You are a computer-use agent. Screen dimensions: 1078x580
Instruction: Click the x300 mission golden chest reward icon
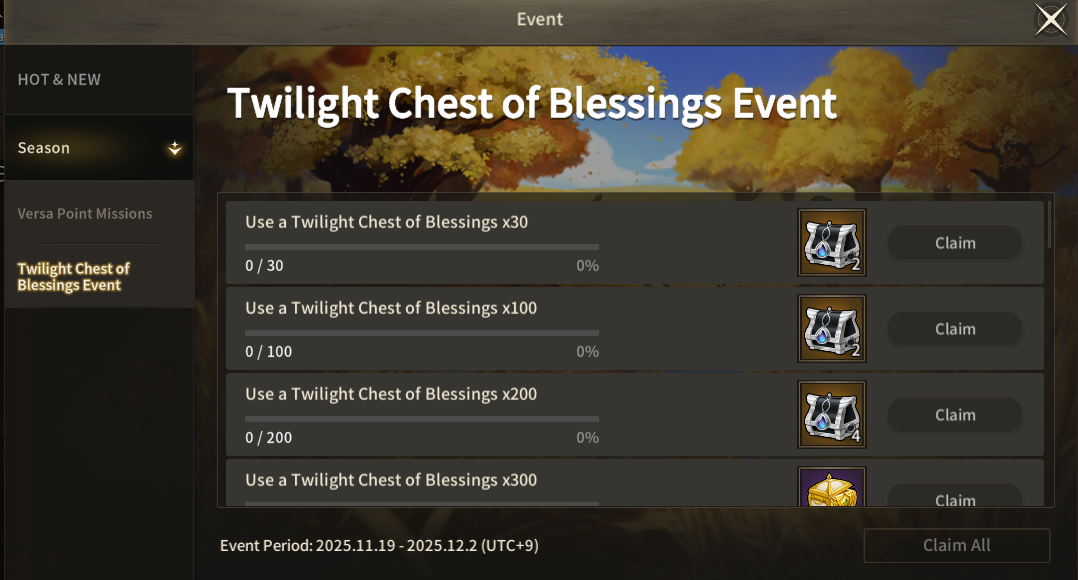click(831, 488)
